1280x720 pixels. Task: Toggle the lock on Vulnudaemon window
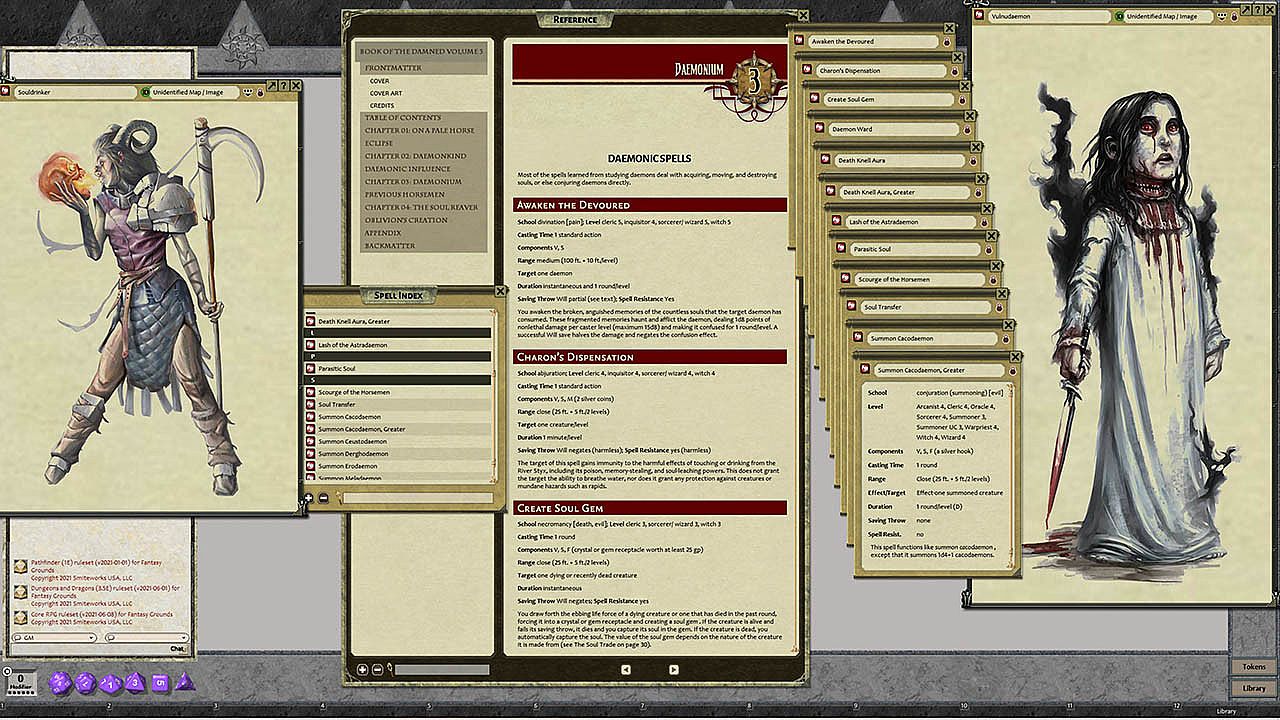point(1234,17)
